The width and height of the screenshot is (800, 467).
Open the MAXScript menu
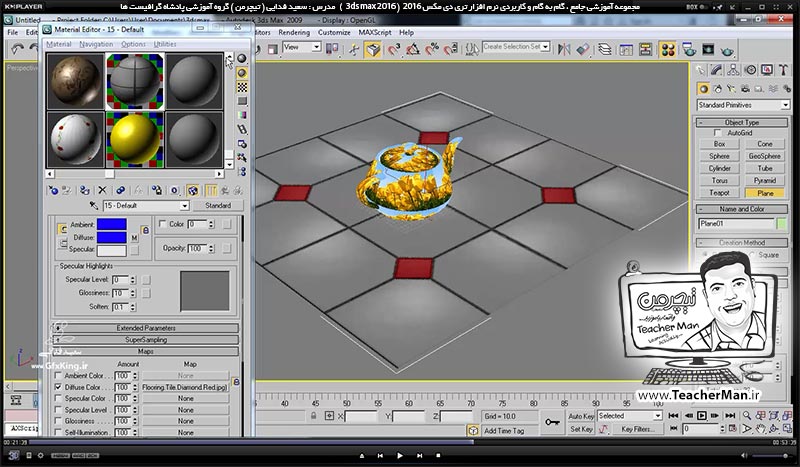tap(374, 32)
